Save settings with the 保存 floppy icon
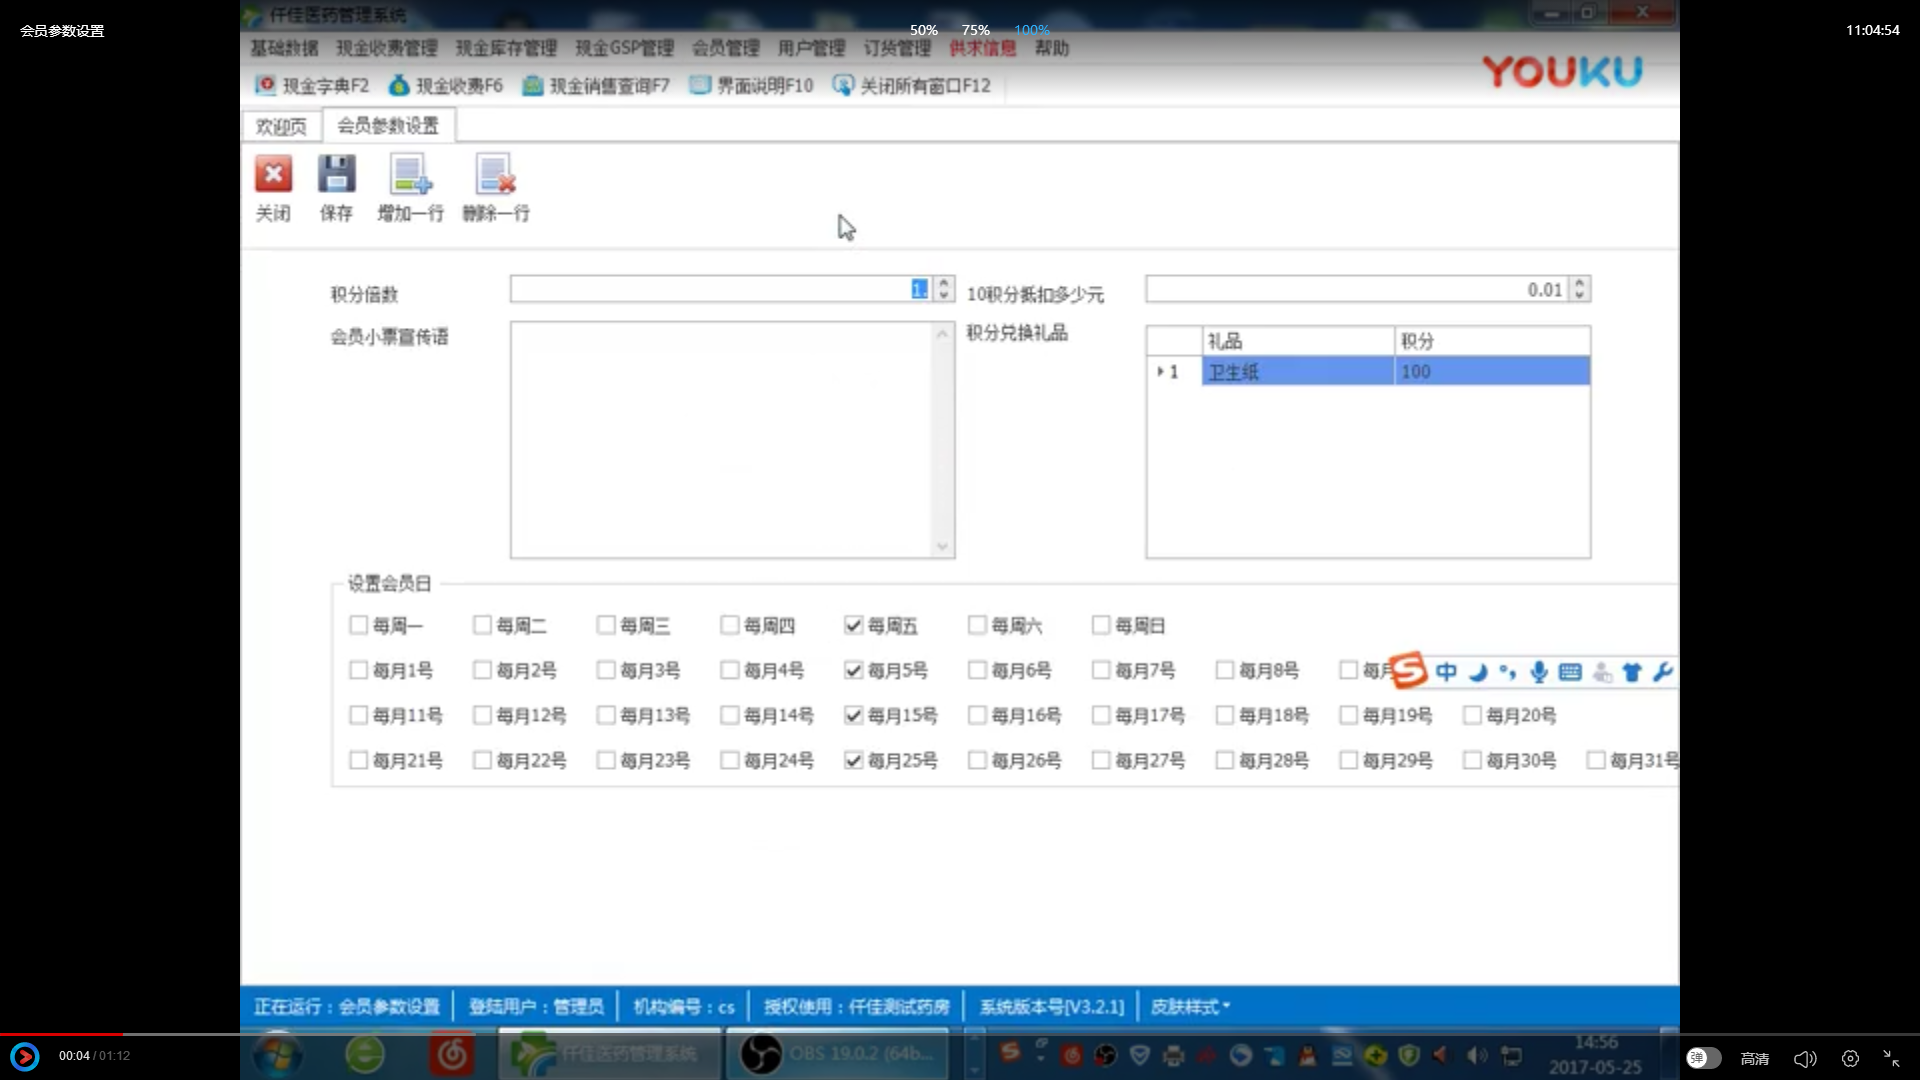 pos(336,174)
